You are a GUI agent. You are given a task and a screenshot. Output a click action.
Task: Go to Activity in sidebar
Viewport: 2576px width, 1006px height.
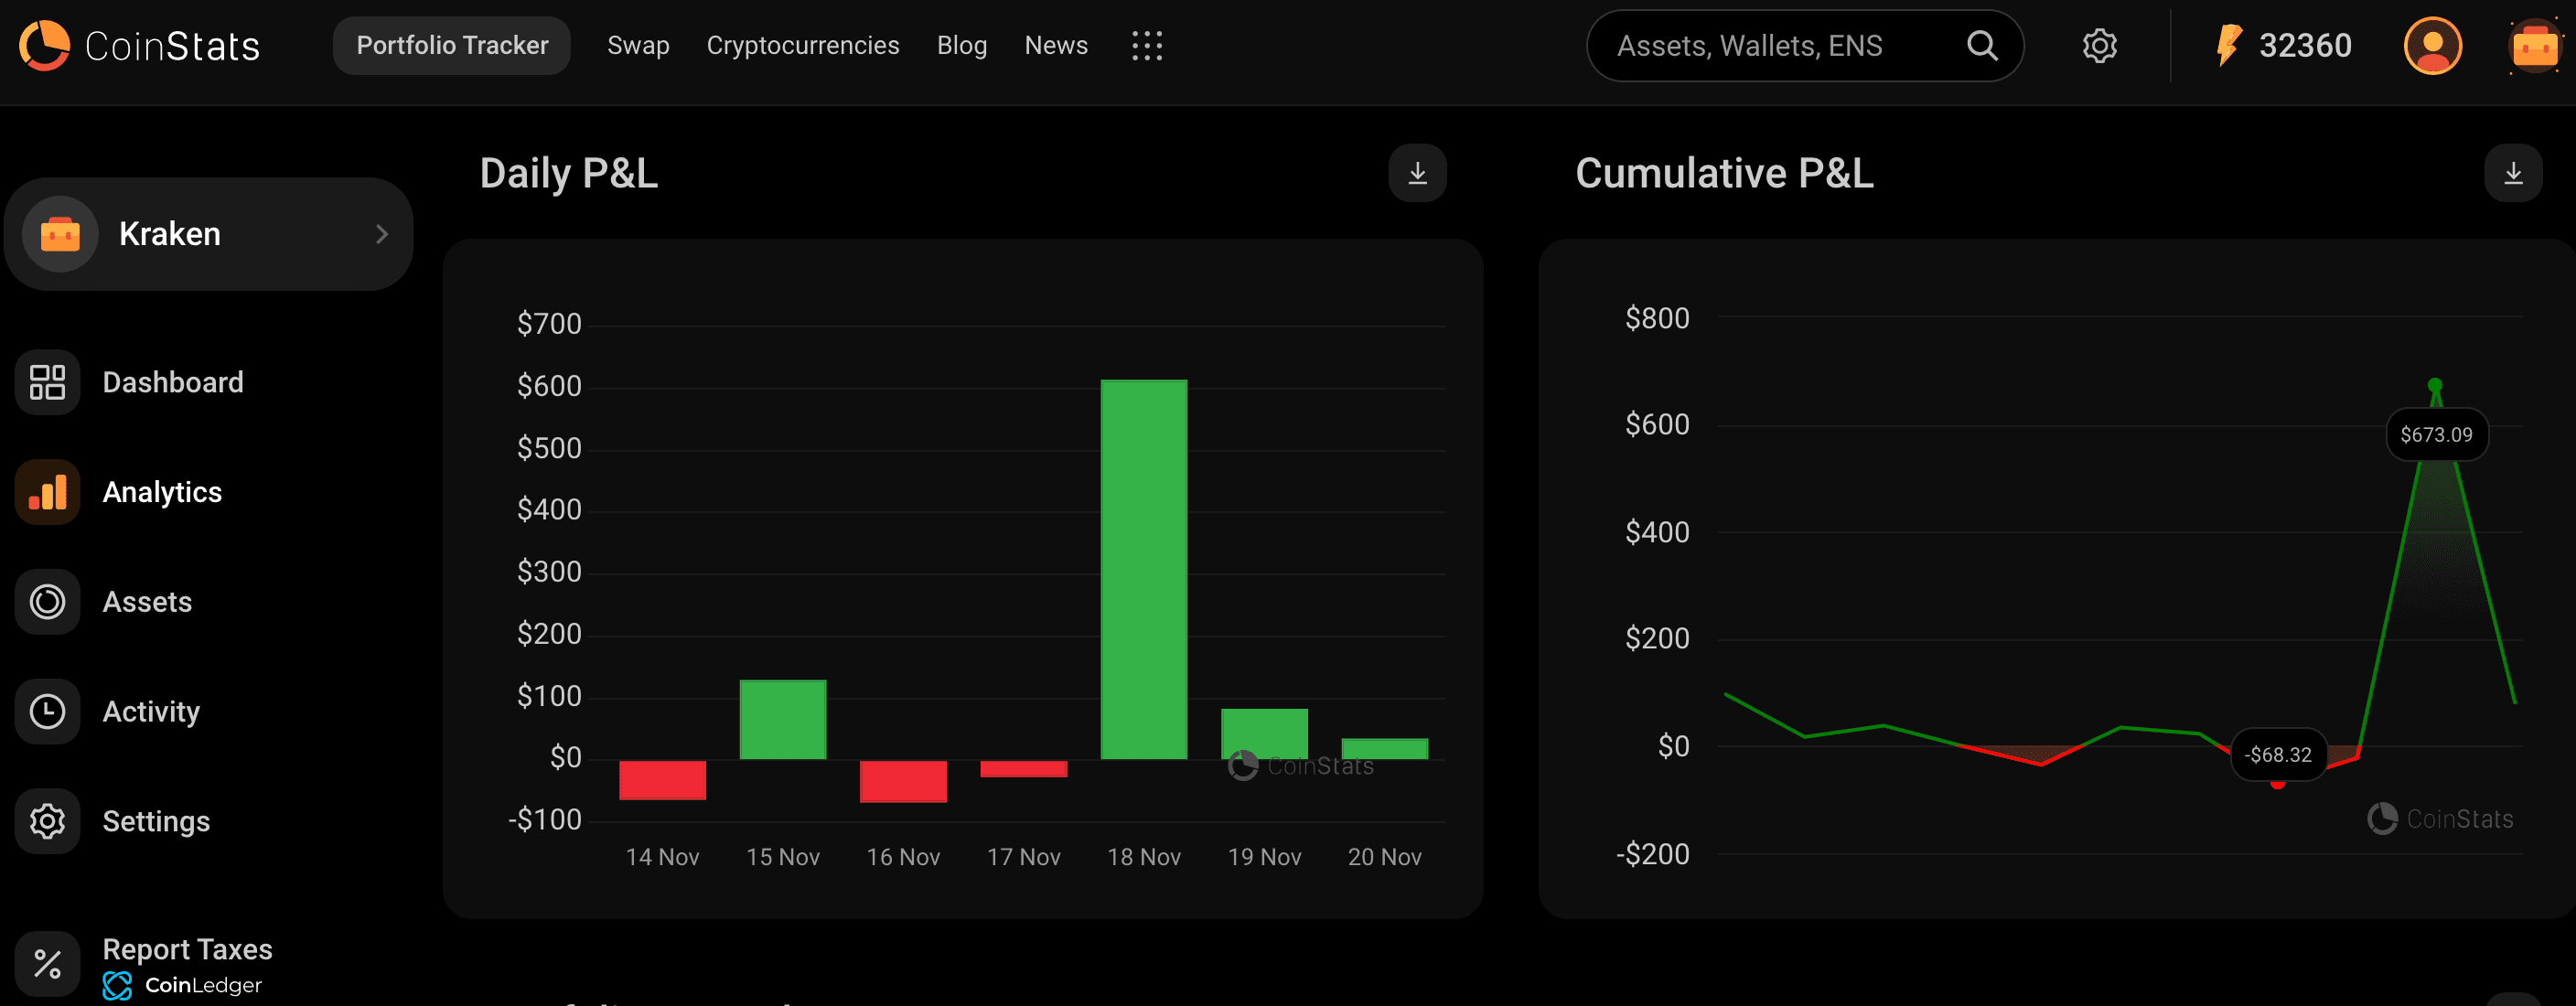(151, 712)
